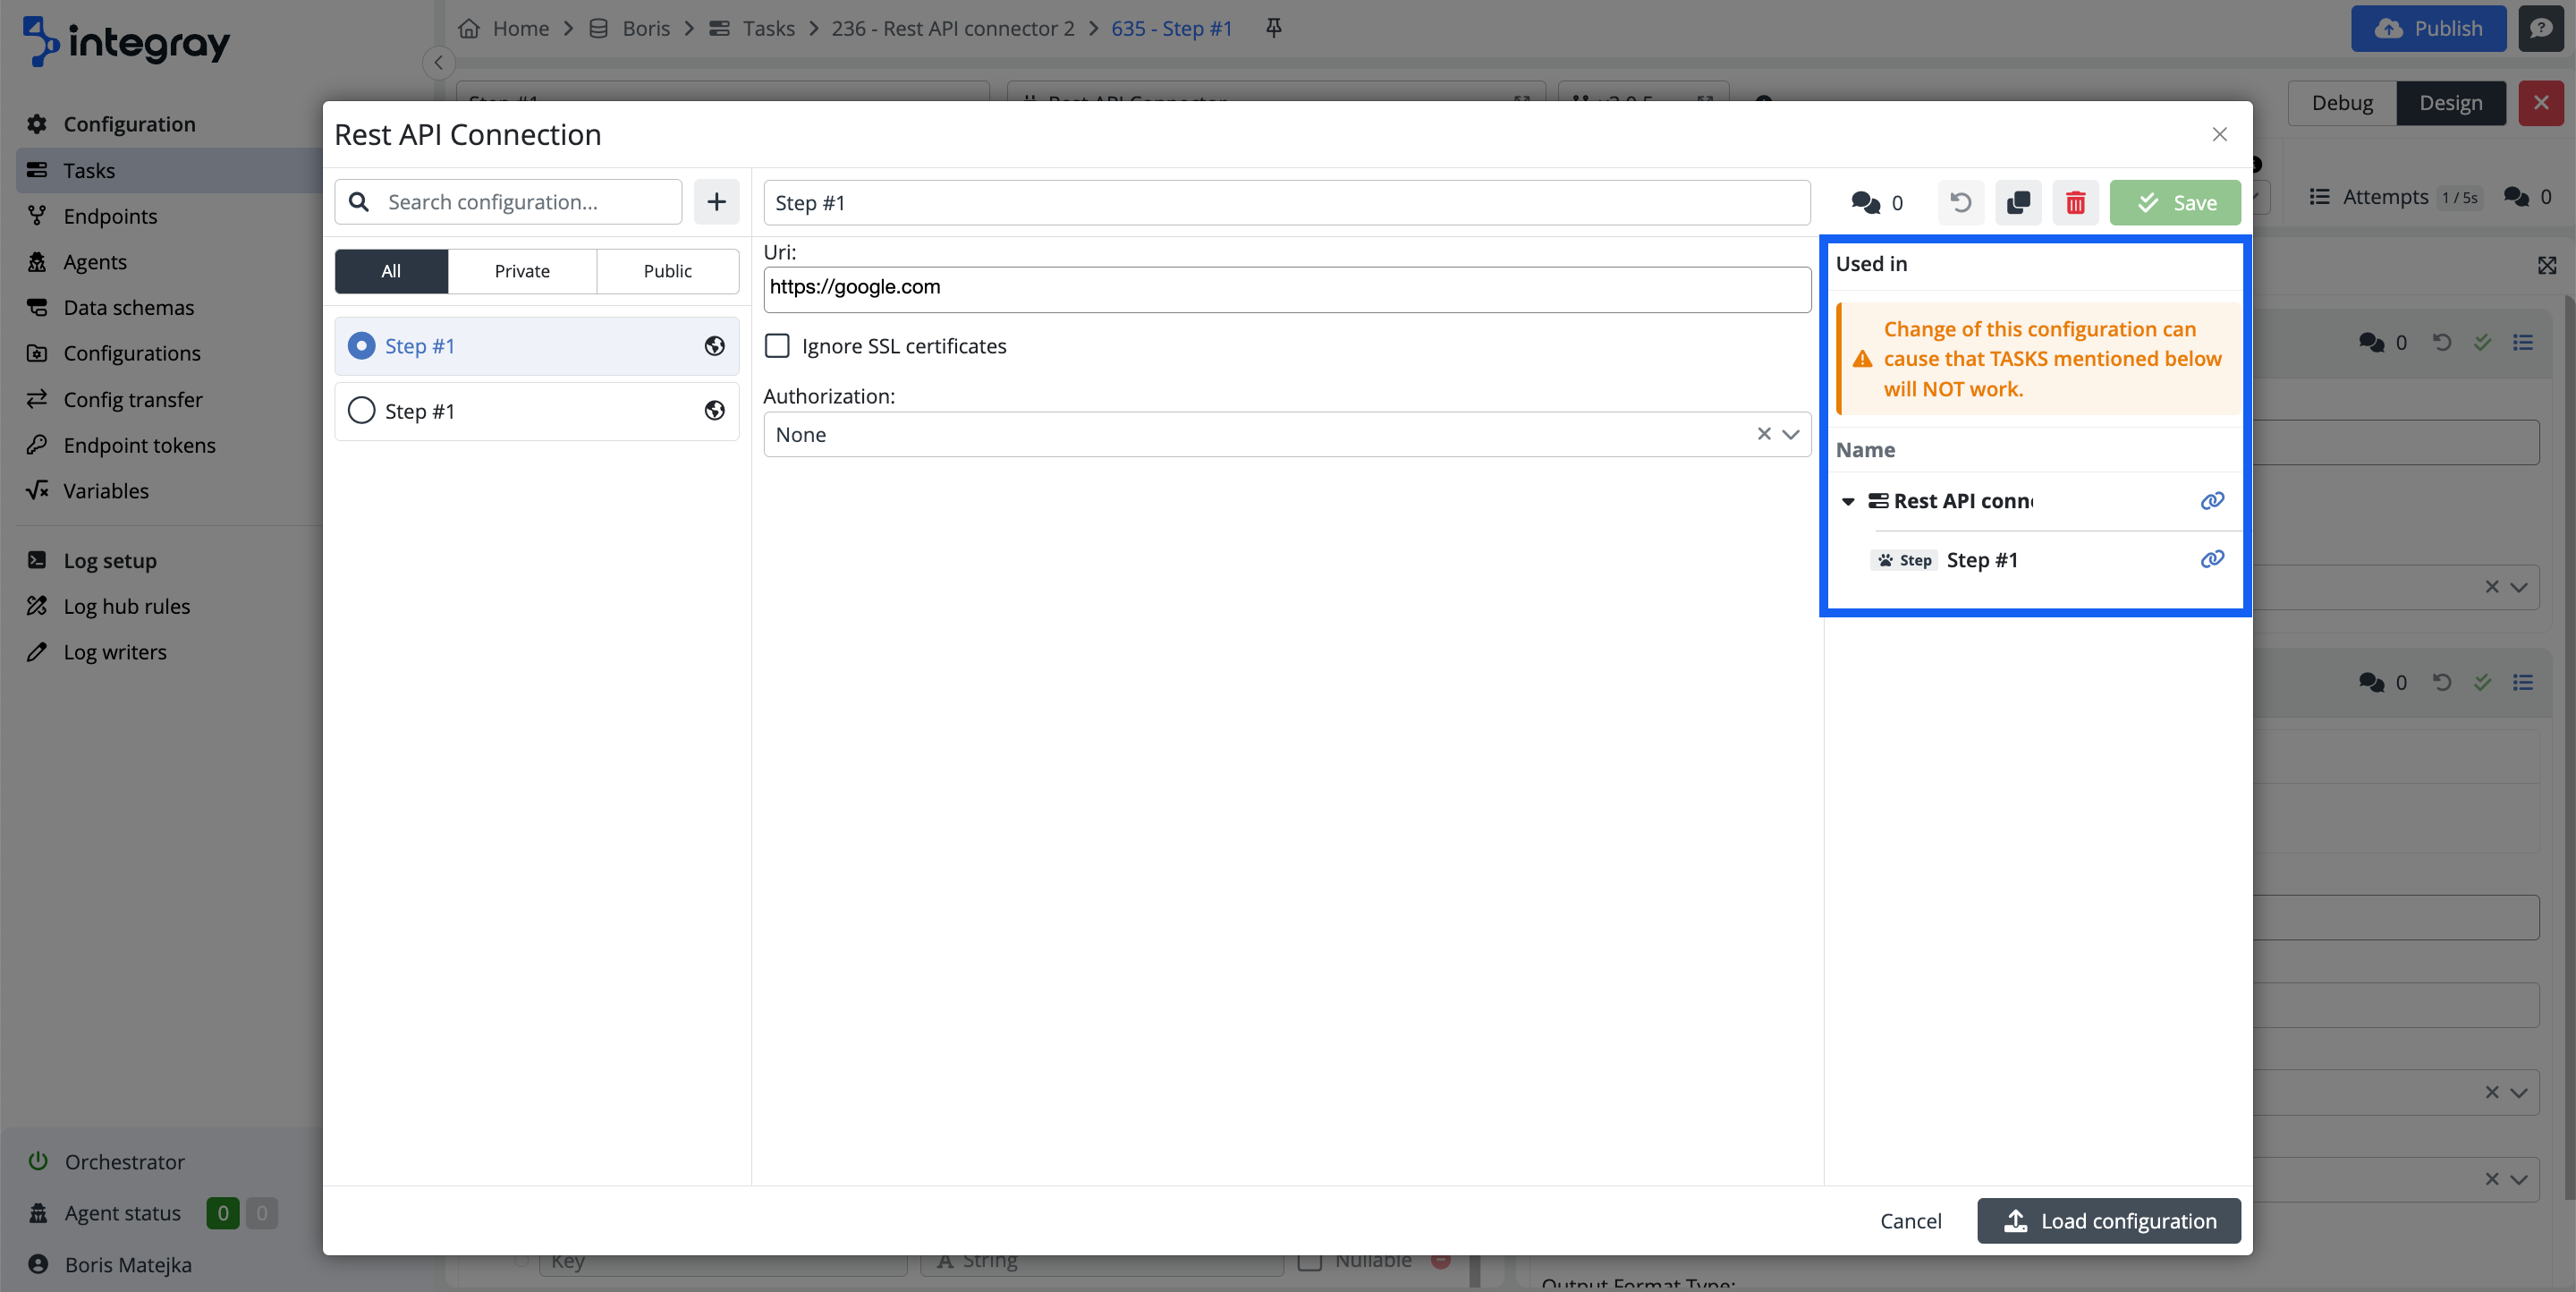Open the link icon beside Rest API conn task
Screen dimensions: 2576x1292
[2212, 501]
